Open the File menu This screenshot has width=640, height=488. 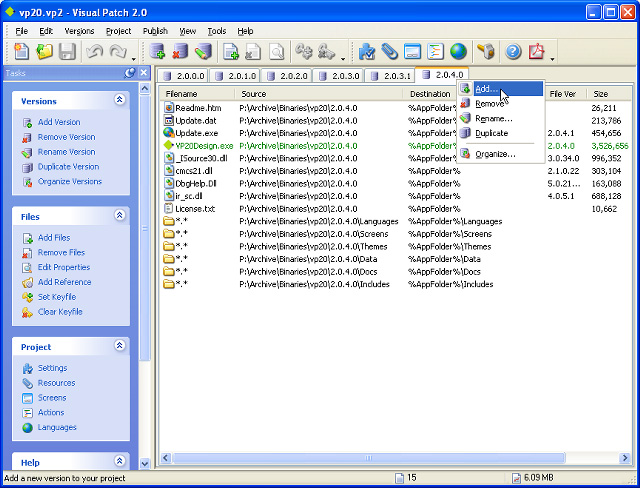tap(21, 31)
